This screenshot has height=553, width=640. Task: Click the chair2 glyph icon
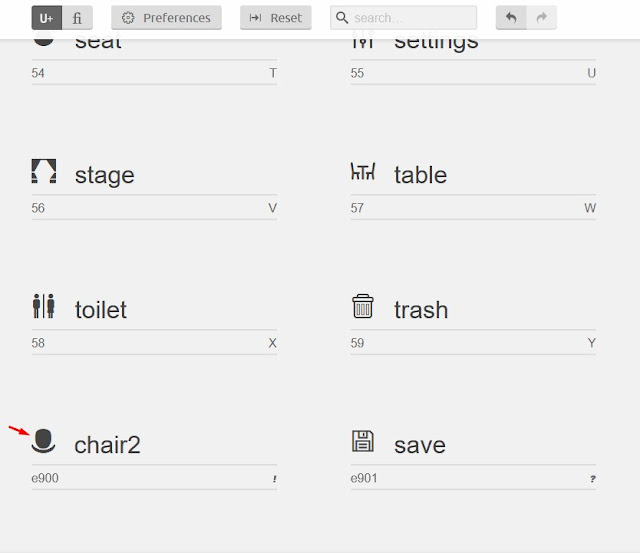pos(44,441)
